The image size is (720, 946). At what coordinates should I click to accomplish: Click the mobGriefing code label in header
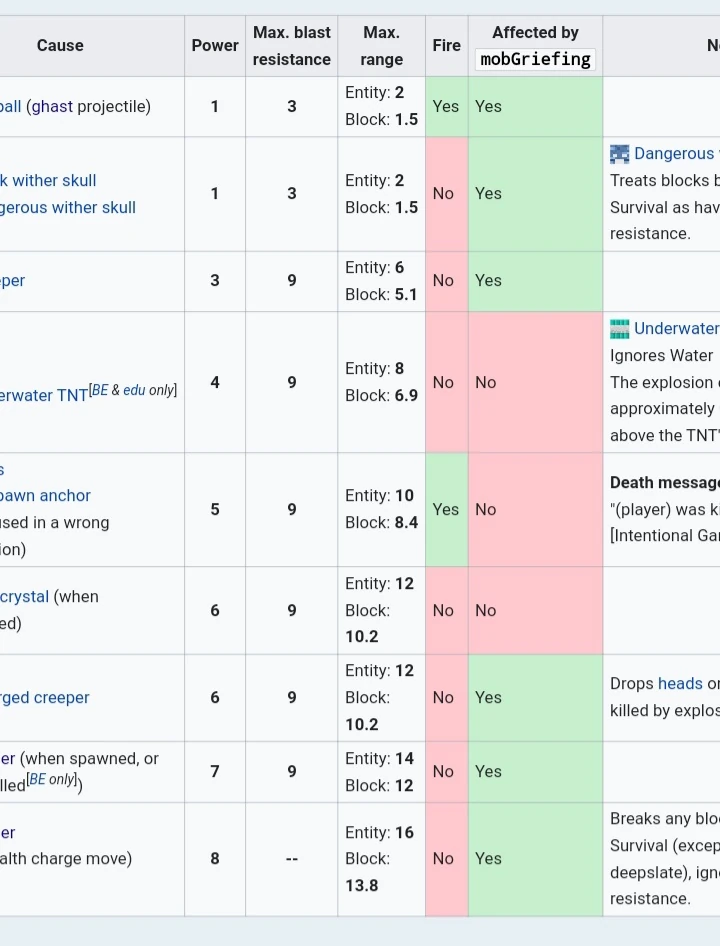[x=535, y=59]
